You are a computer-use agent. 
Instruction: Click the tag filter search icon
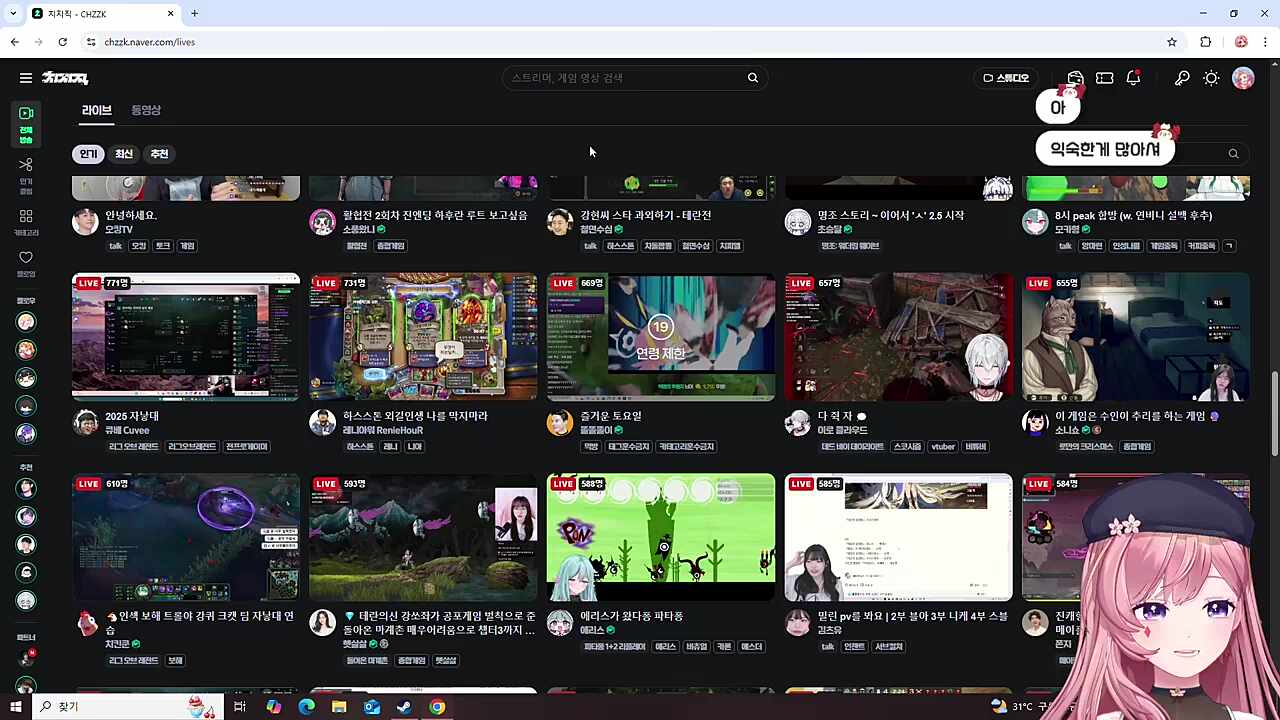[1233, 154]
